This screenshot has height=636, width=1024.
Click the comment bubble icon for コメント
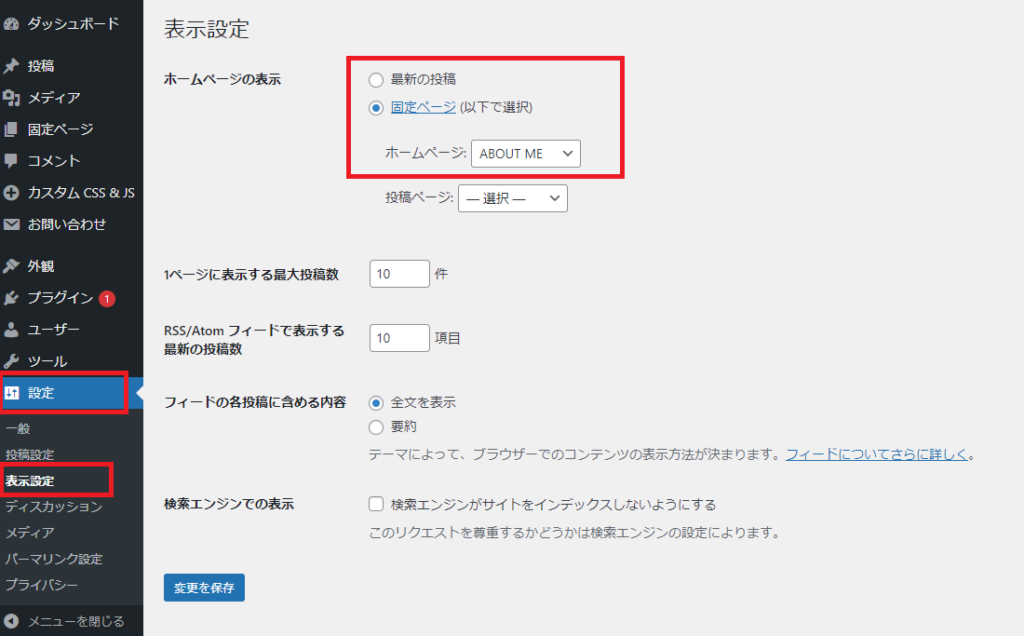pyautogui.click(x=12, y=161)
